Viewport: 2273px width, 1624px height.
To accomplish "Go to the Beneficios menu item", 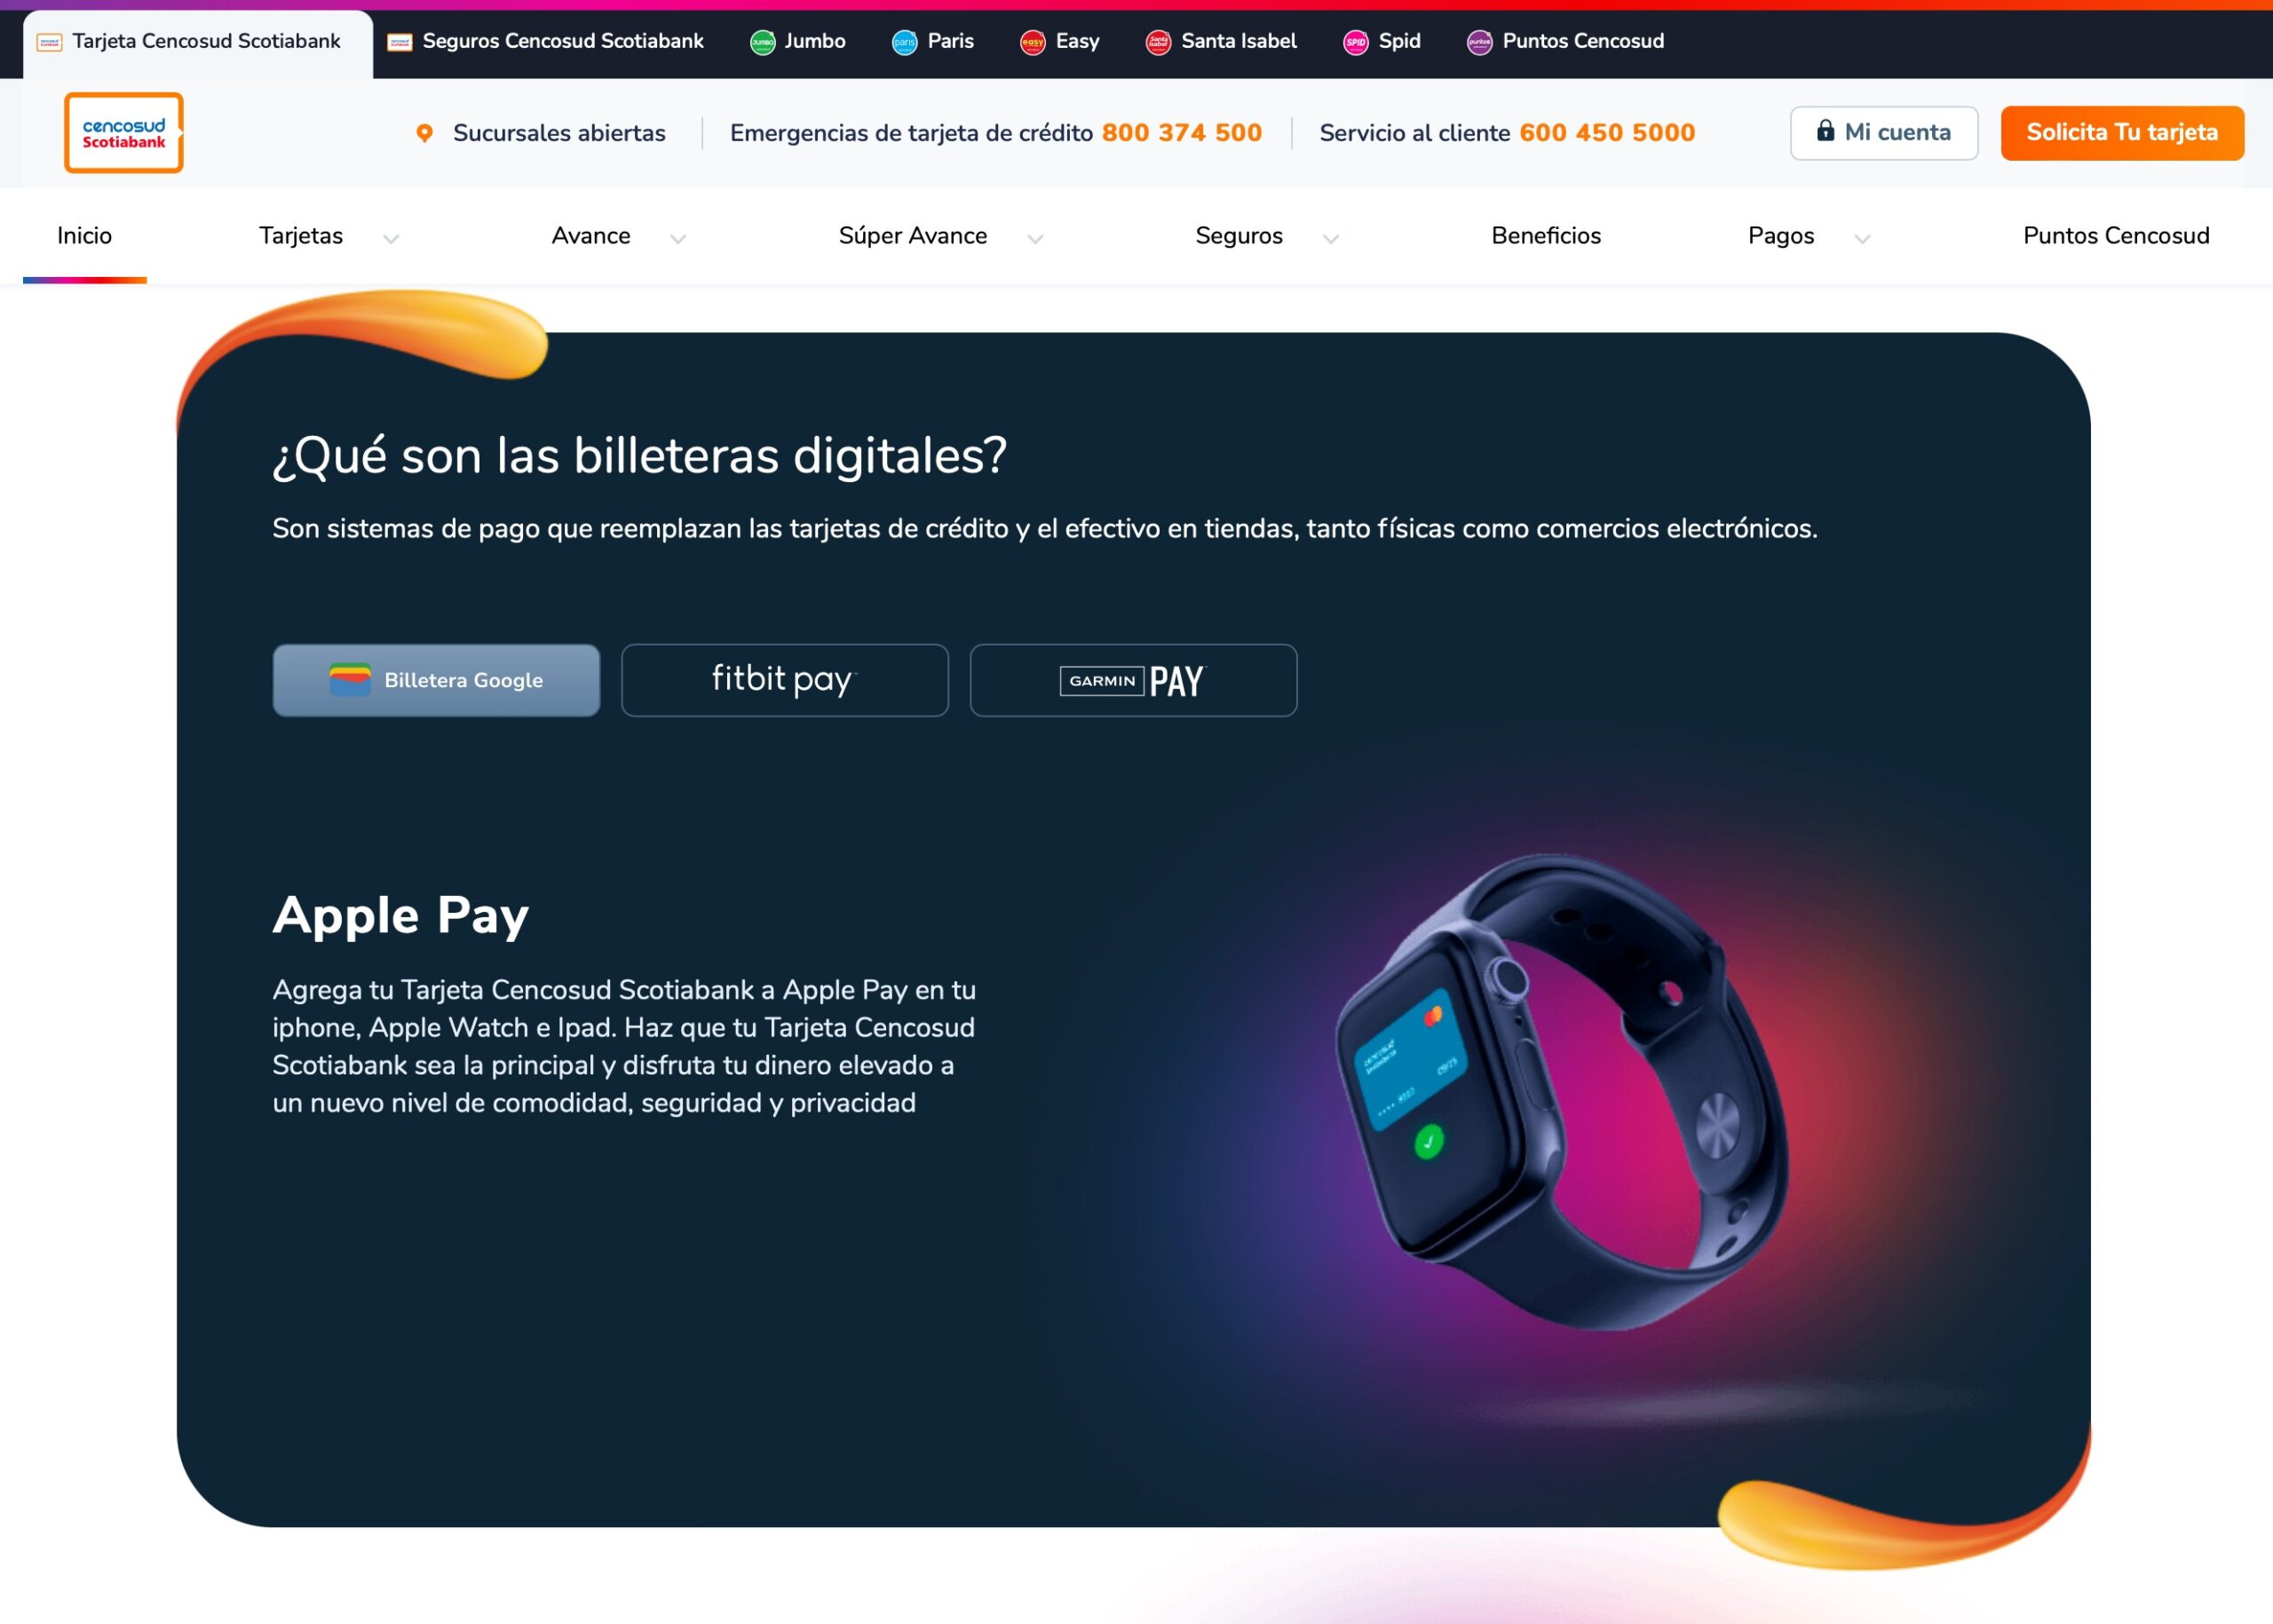I will click(x=1546, y=236).
